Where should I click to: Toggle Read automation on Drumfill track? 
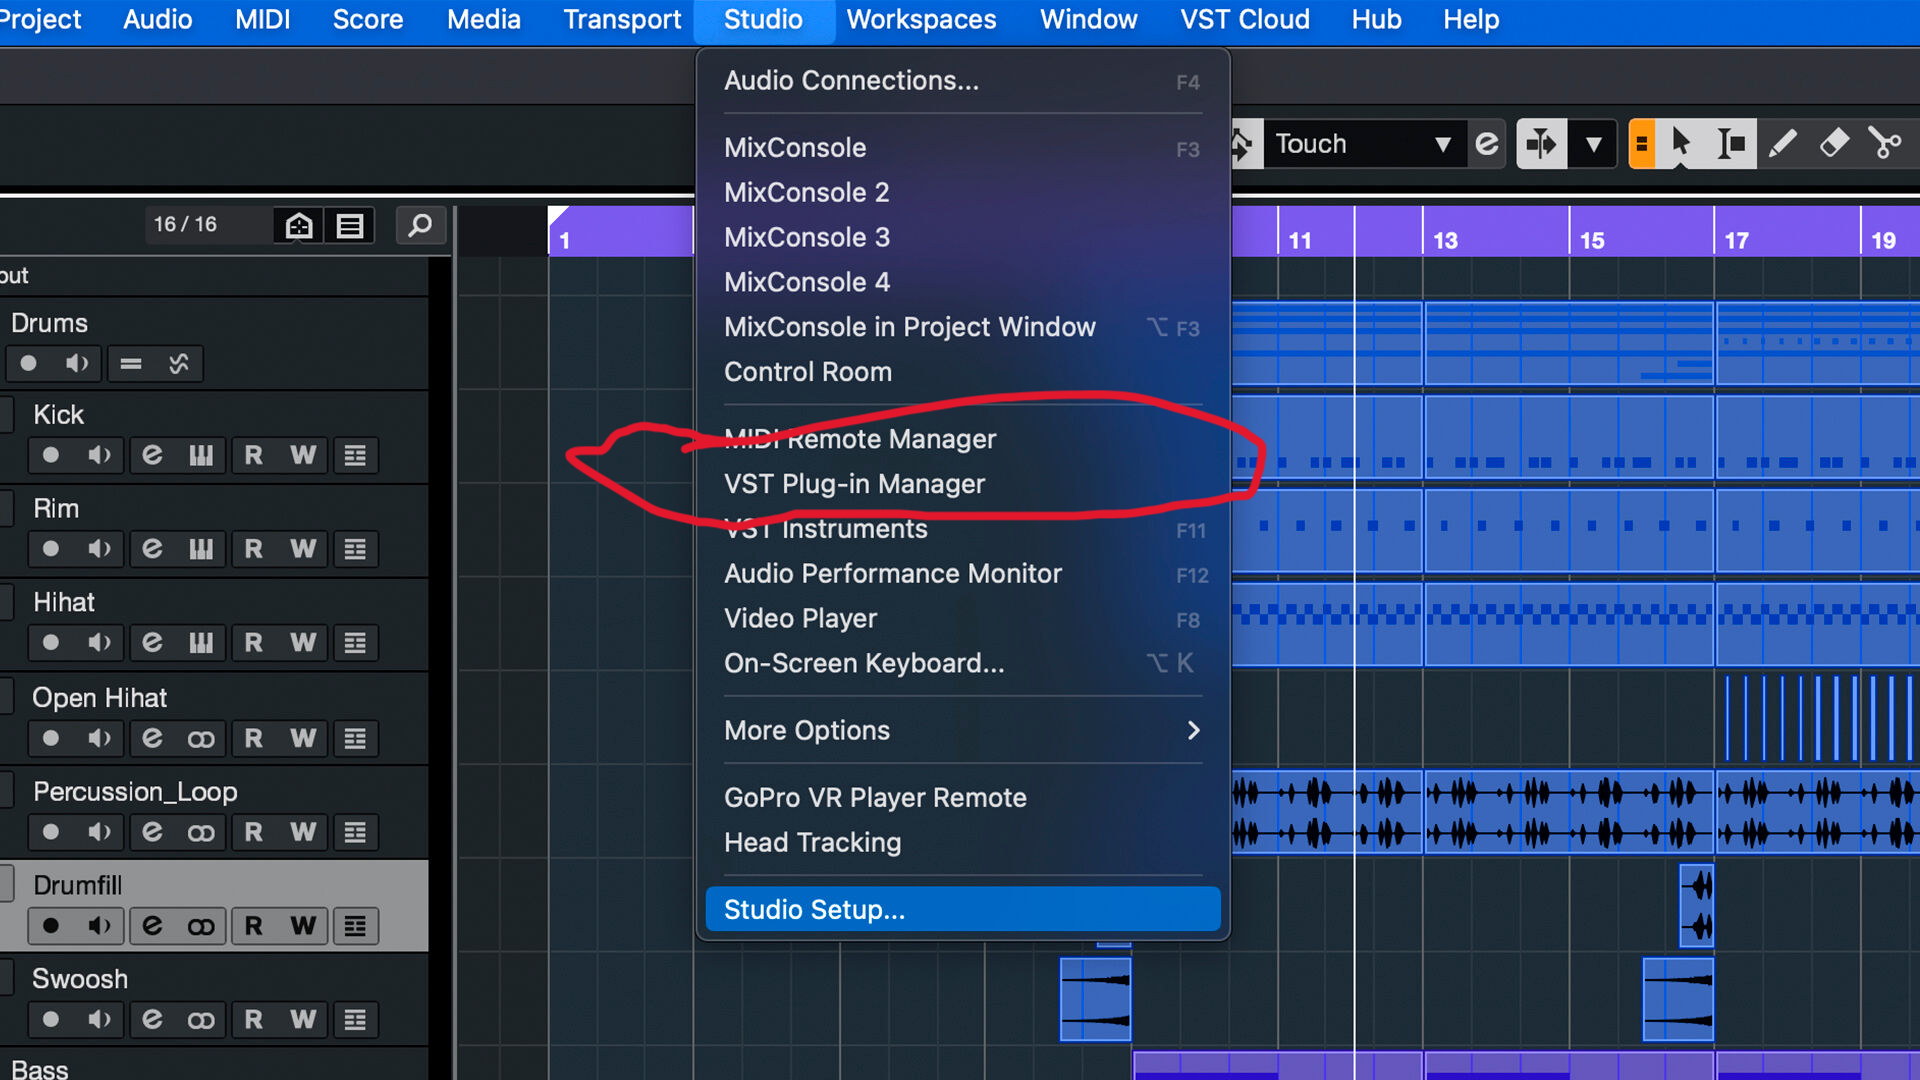[x=254, y=927]
